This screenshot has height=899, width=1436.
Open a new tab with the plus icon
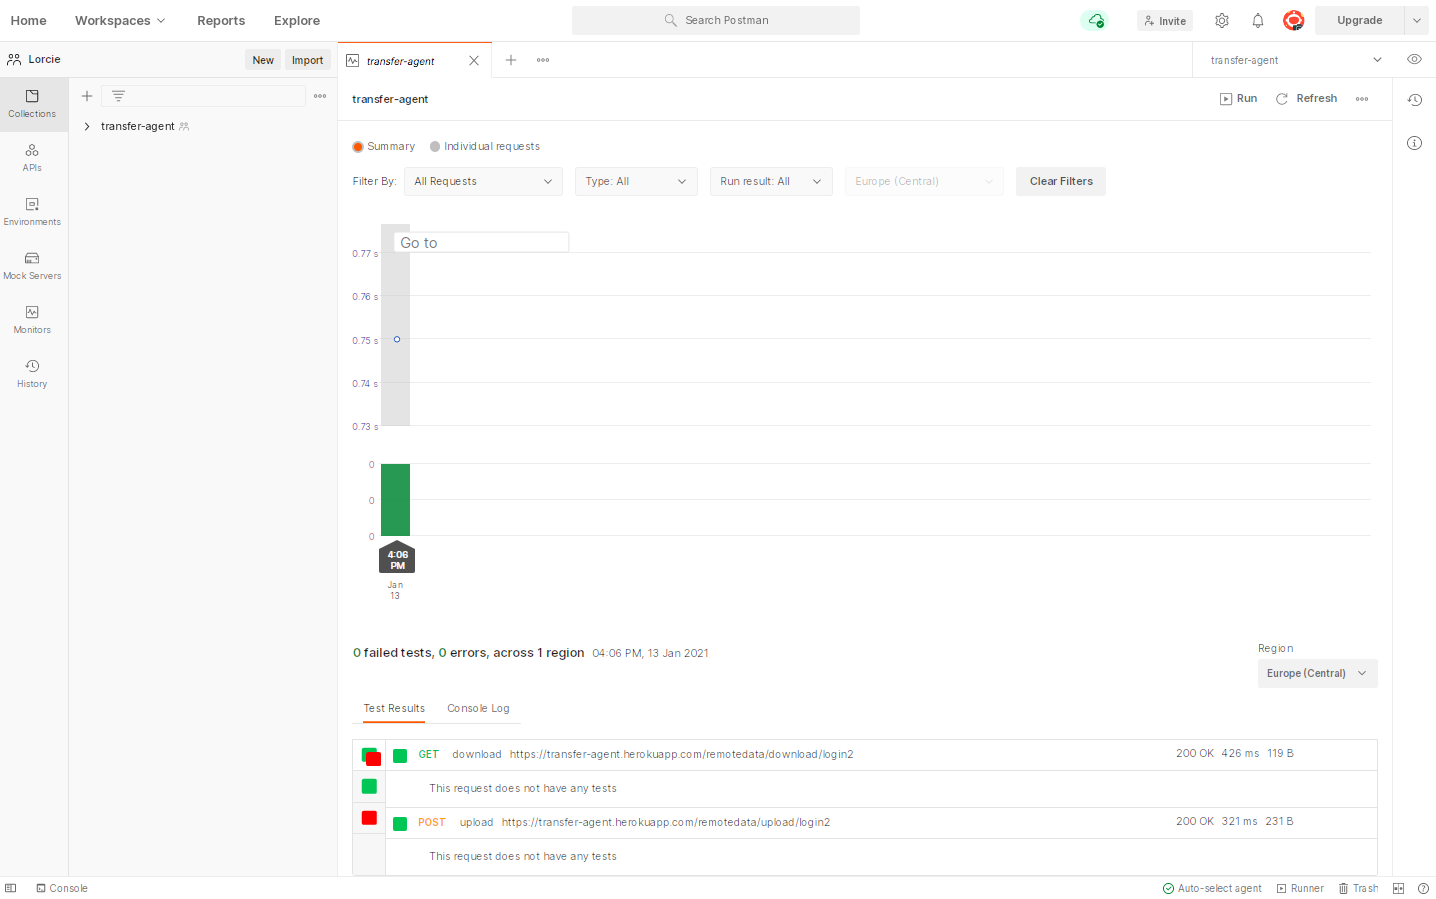(511, 60)
